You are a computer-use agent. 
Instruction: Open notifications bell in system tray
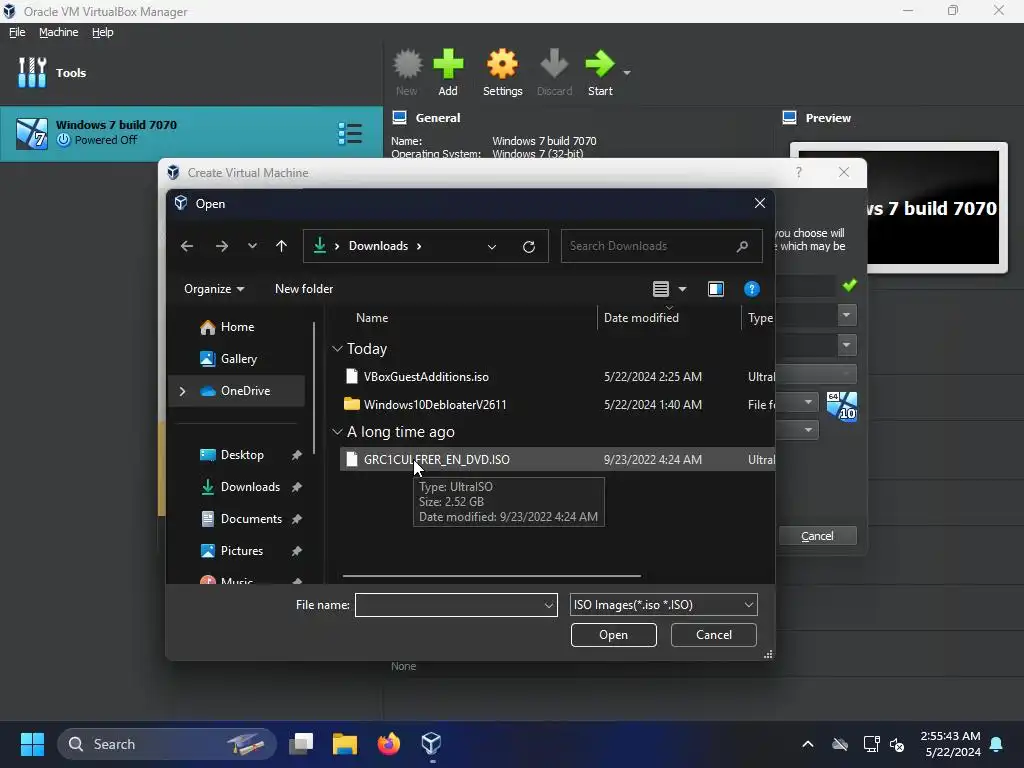pyautogui.click(x=997, y=744)
